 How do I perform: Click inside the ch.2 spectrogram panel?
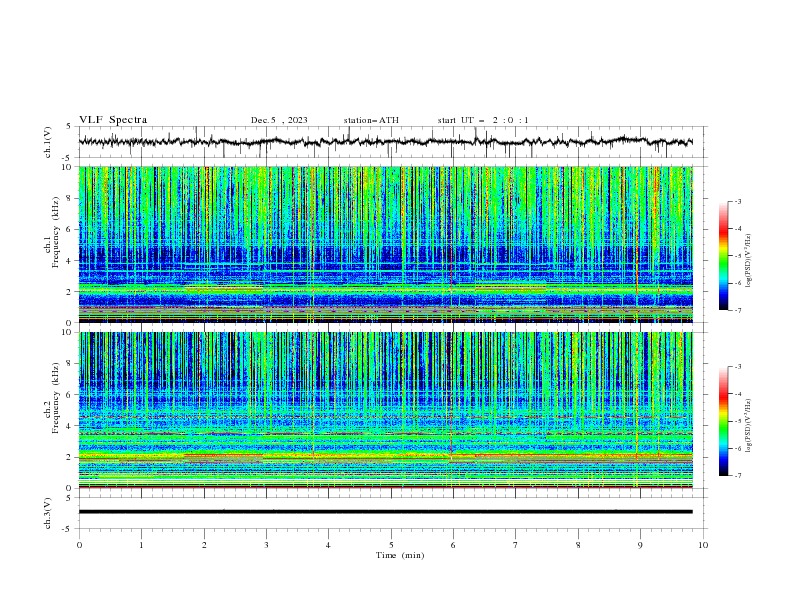[385, 410]
